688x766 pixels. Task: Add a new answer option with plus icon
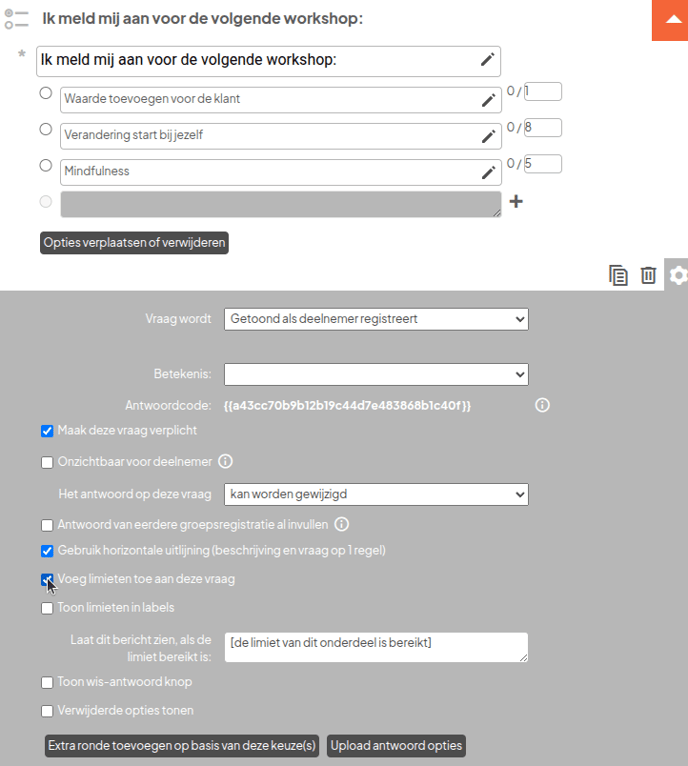coord(516,201)
